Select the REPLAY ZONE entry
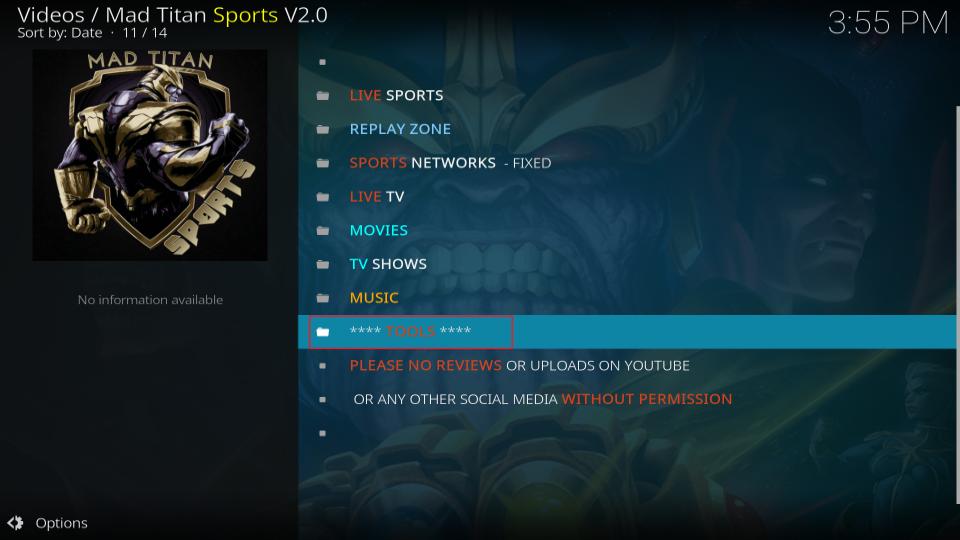Viewport: 960px width, 540px height. point(626,129)
